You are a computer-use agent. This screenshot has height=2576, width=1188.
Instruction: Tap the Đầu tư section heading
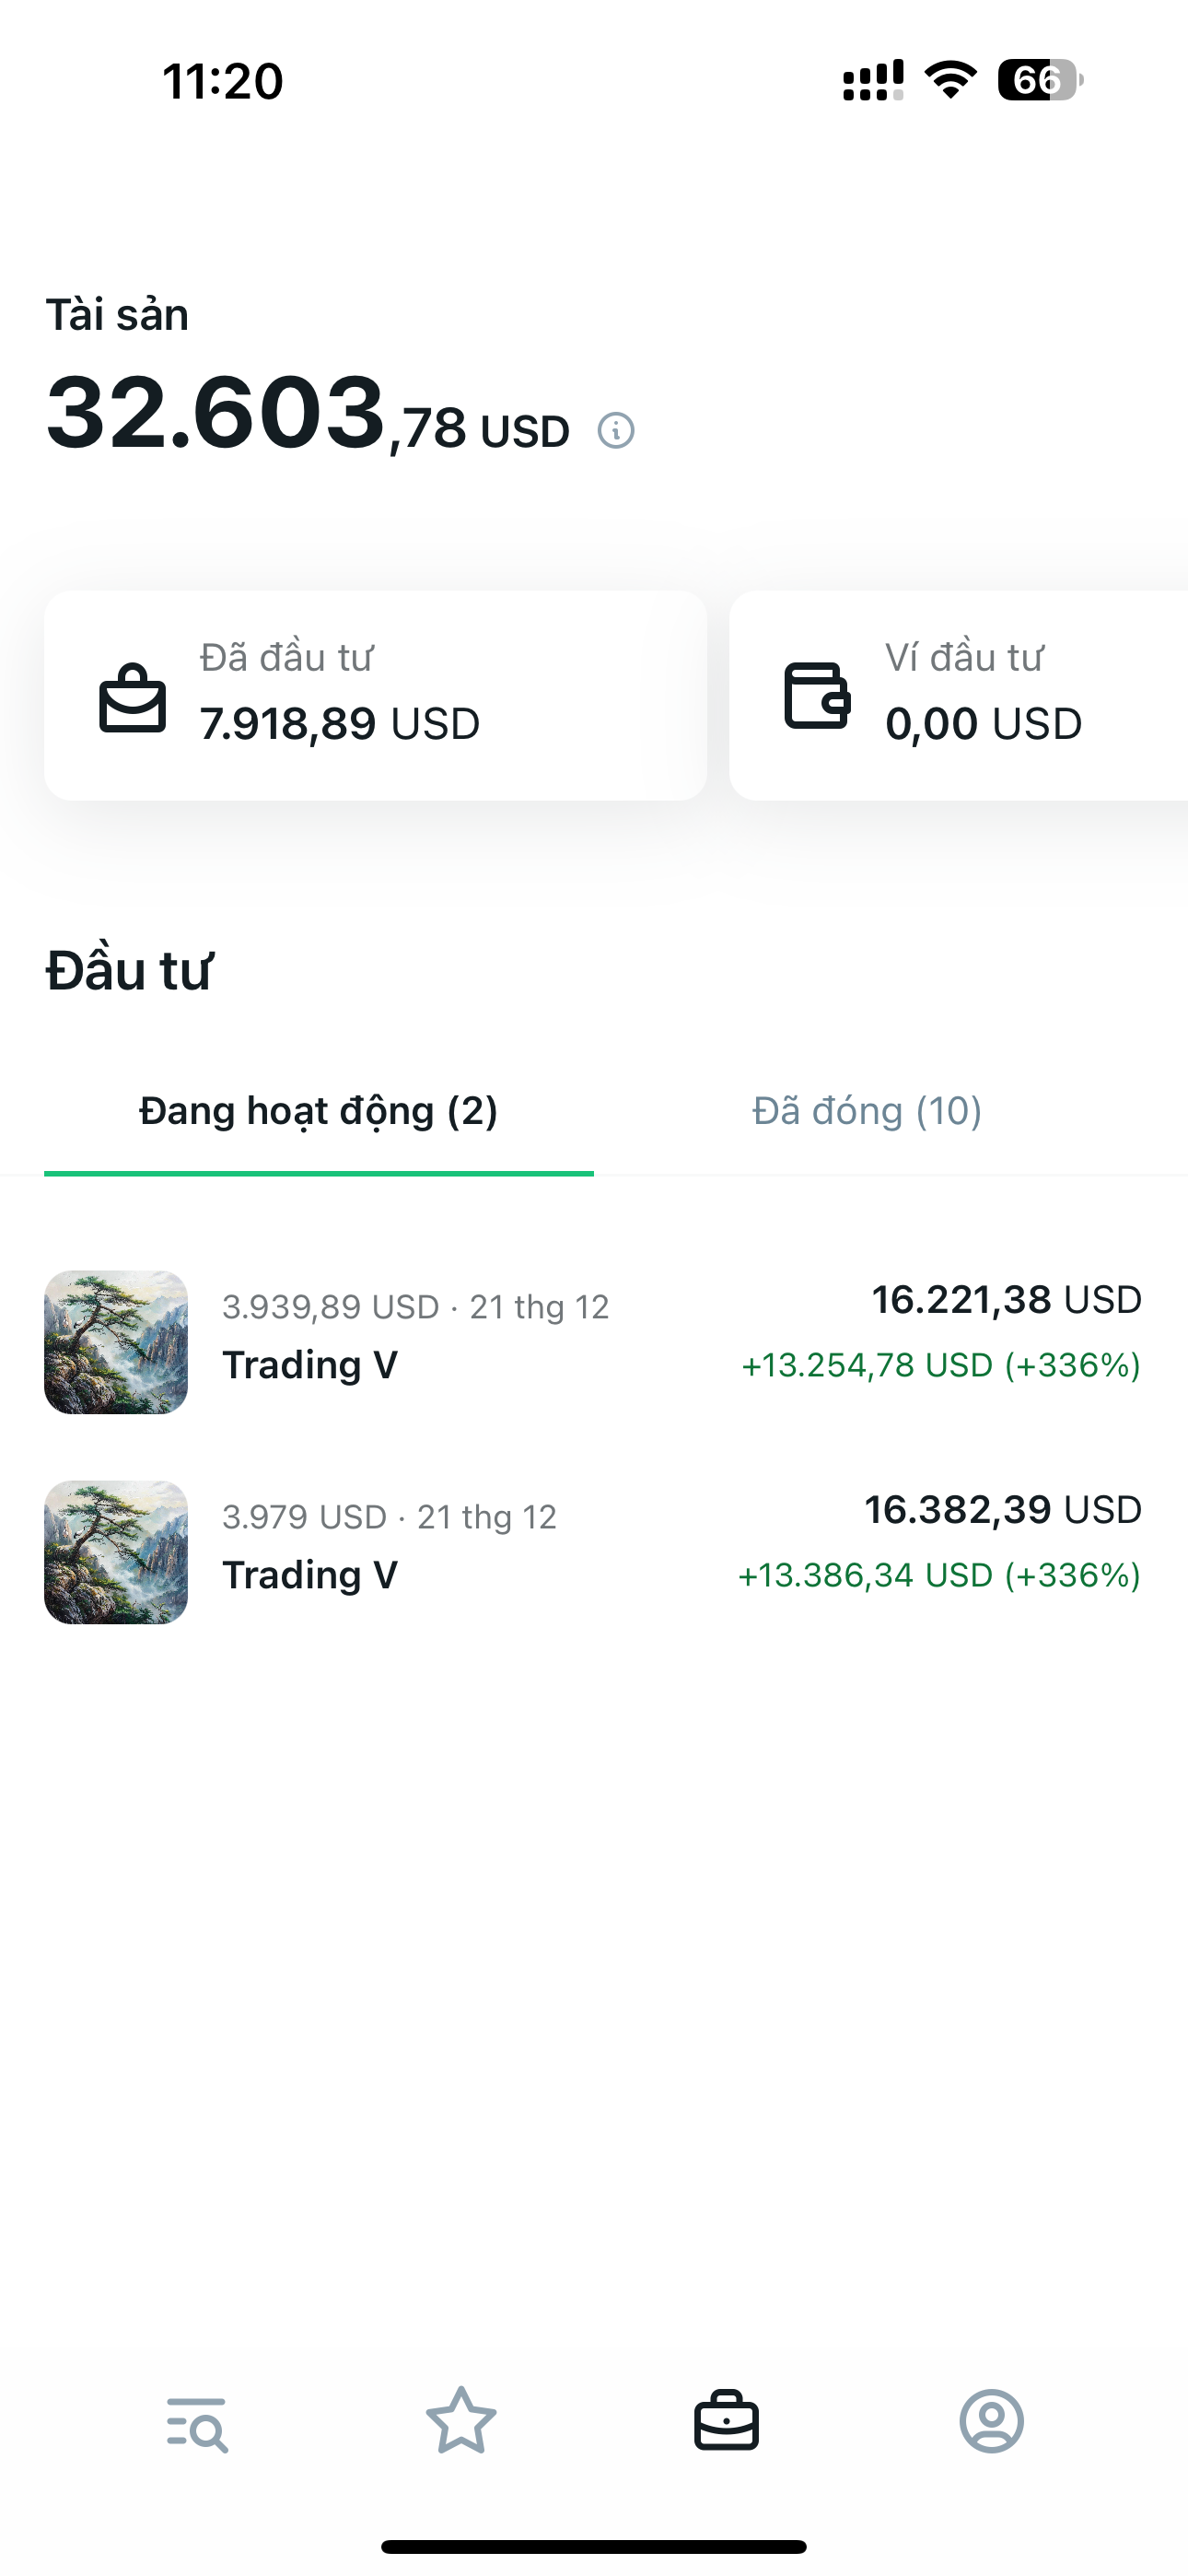click(x=129, y=970)
